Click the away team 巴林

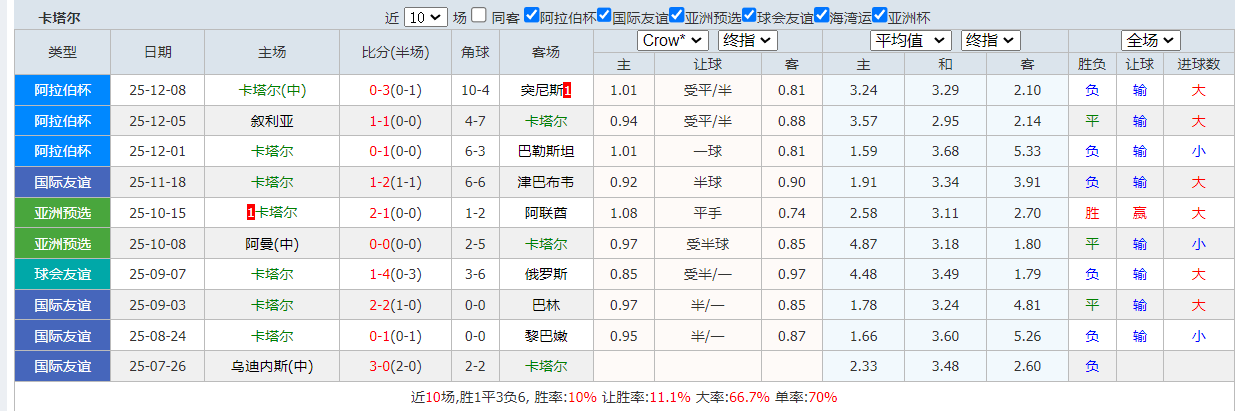click(x=546, y=305)
